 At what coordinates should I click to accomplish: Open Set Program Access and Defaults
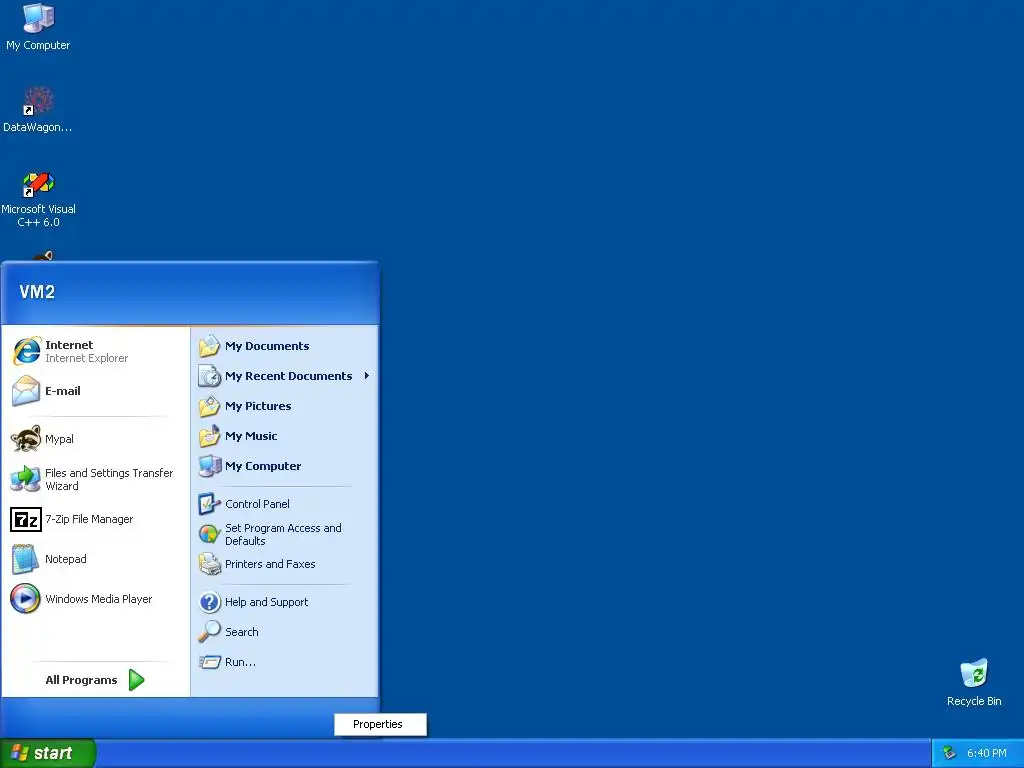click(284, 534)
